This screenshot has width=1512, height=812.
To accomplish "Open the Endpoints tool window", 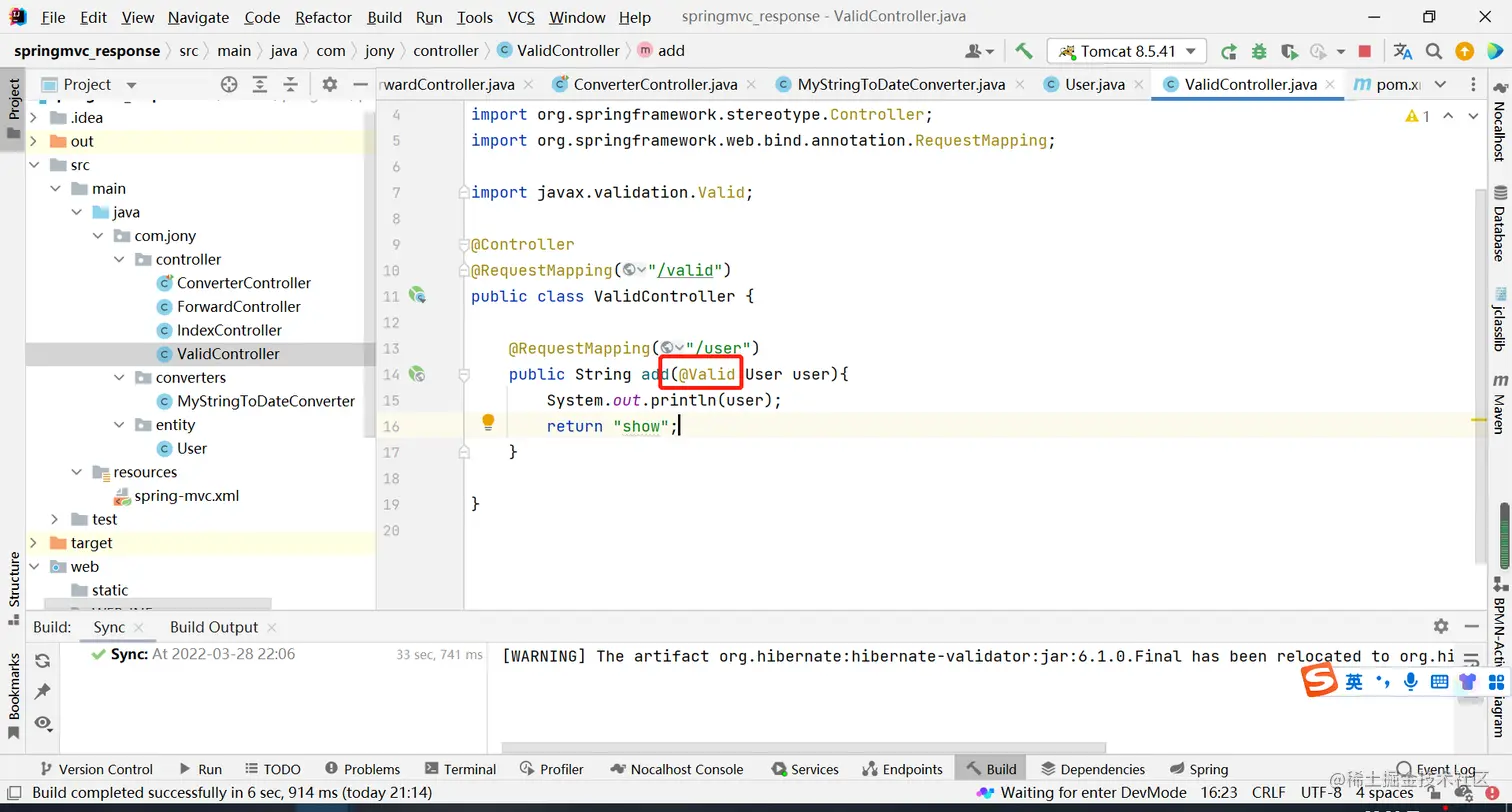I will 901,769.
